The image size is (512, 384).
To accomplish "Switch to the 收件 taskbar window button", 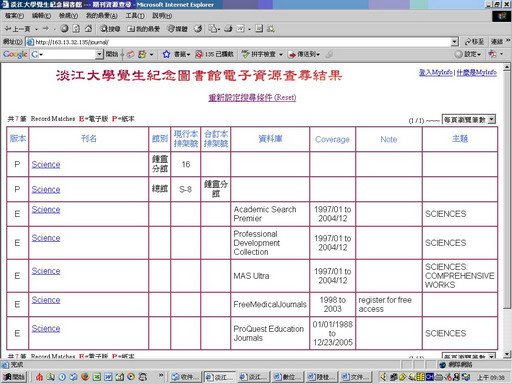I will tap(184, 377).
